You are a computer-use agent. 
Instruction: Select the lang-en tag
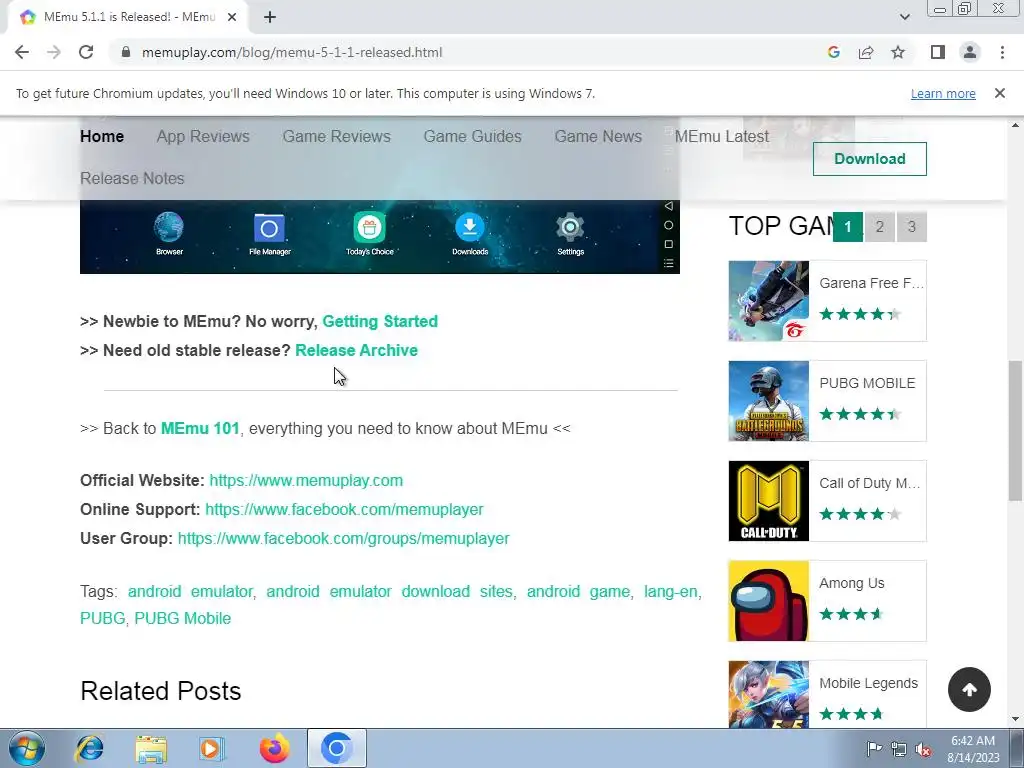tap(671, 592)
